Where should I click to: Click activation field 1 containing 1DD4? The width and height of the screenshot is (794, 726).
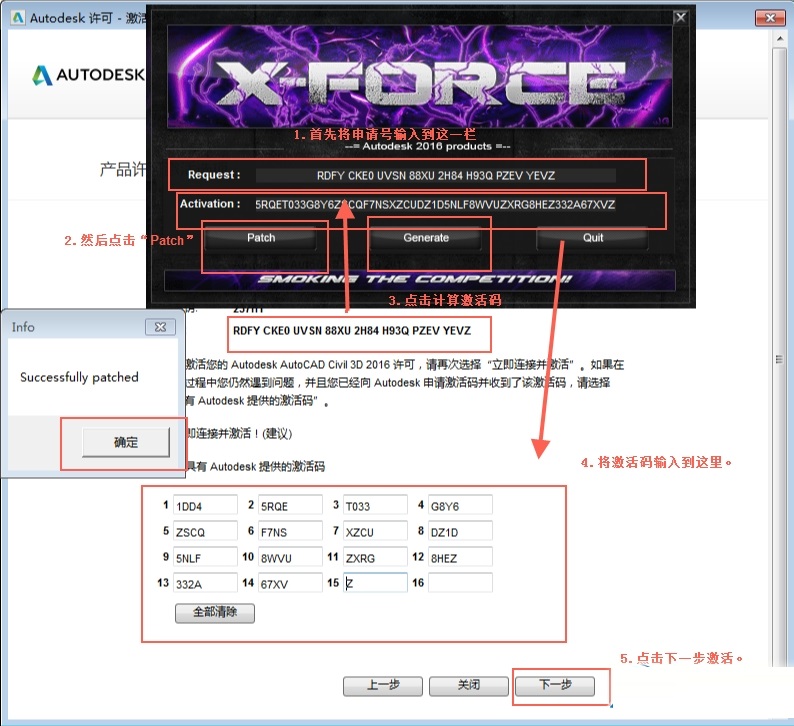[x=205, y=506]
